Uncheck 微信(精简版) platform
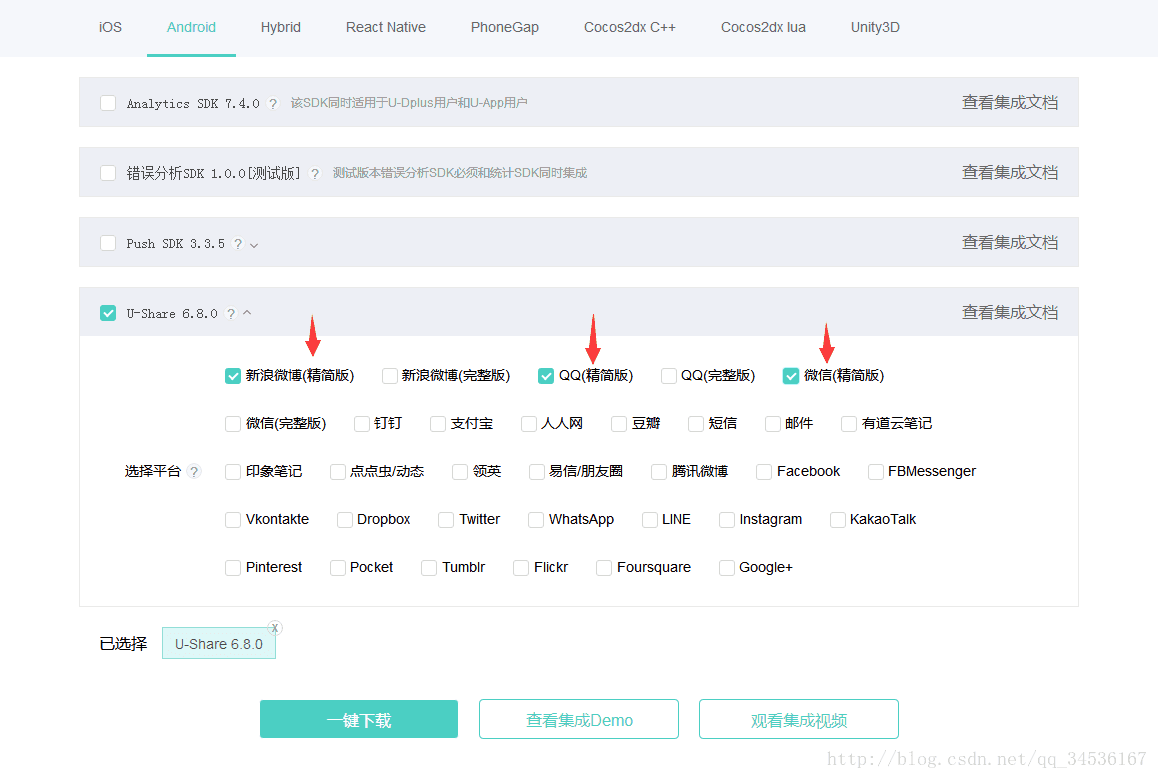The height and width of the screenshot is (779, 1158). tap(791, 376)
